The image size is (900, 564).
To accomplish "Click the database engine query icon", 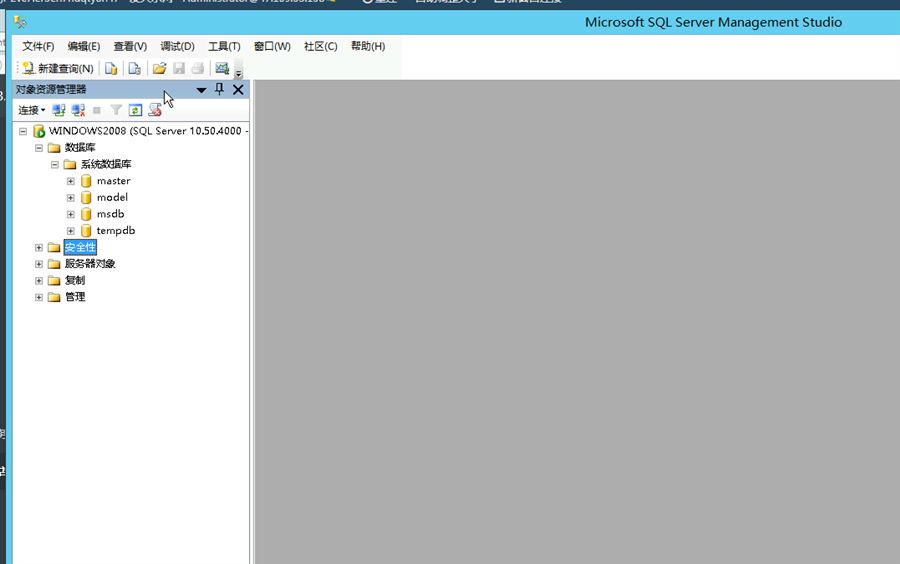I will [111, 69].
